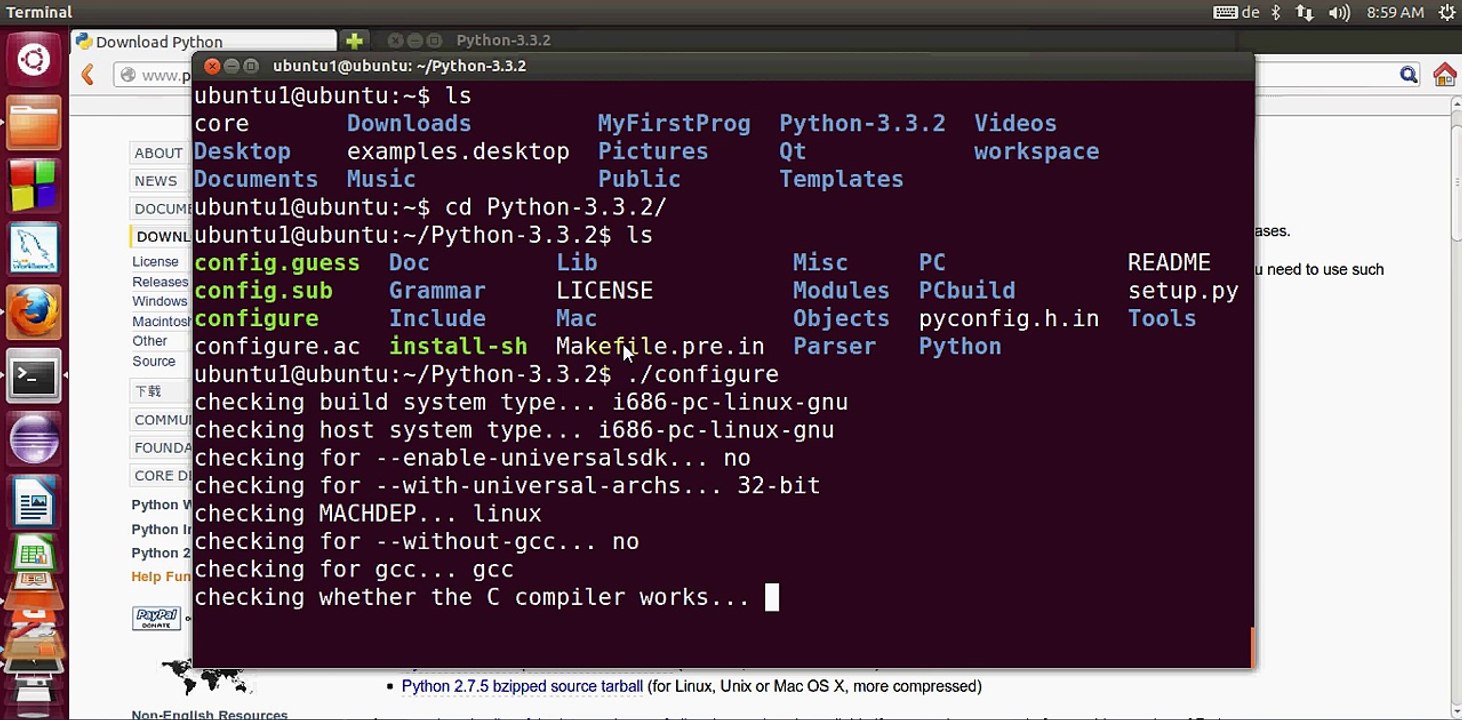Click 'MyFirstProg' directory name in terminal
The height and width of the screenshot is (720, 1462).
(674, 124)
